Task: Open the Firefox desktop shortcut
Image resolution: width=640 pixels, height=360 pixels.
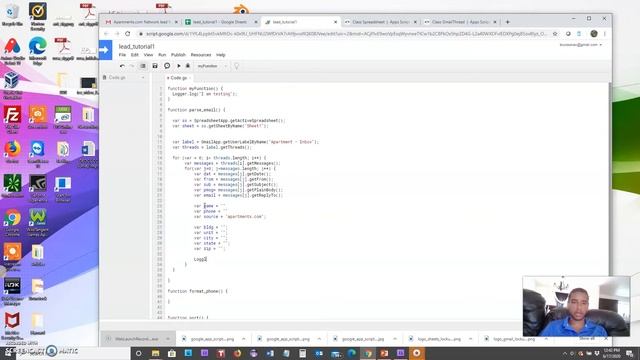Action: [x=12, y=152]
